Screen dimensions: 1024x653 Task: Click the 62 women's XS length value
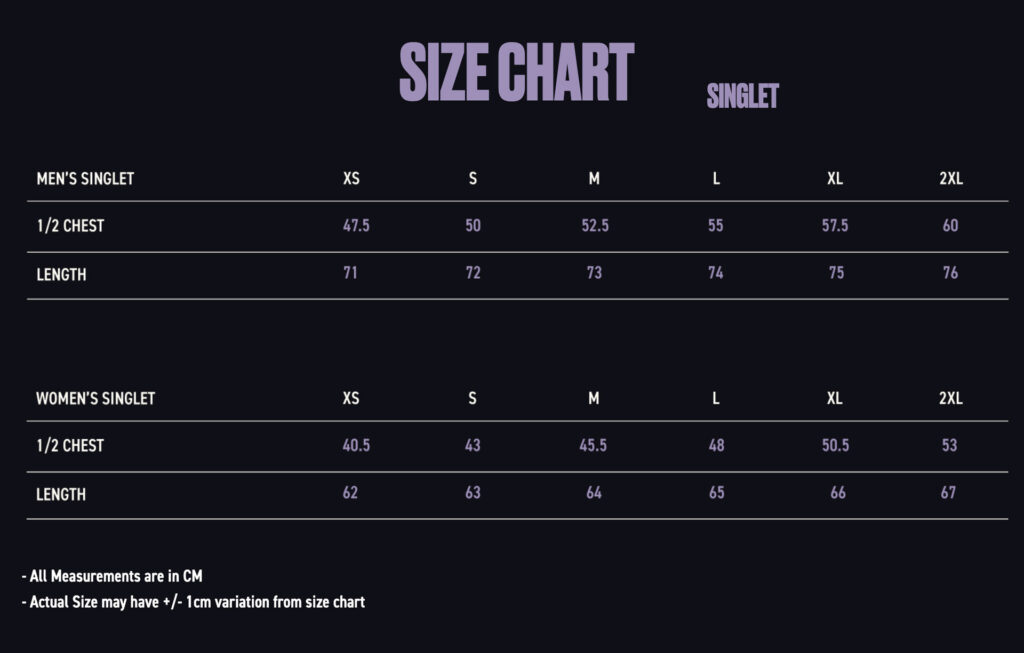350,493
